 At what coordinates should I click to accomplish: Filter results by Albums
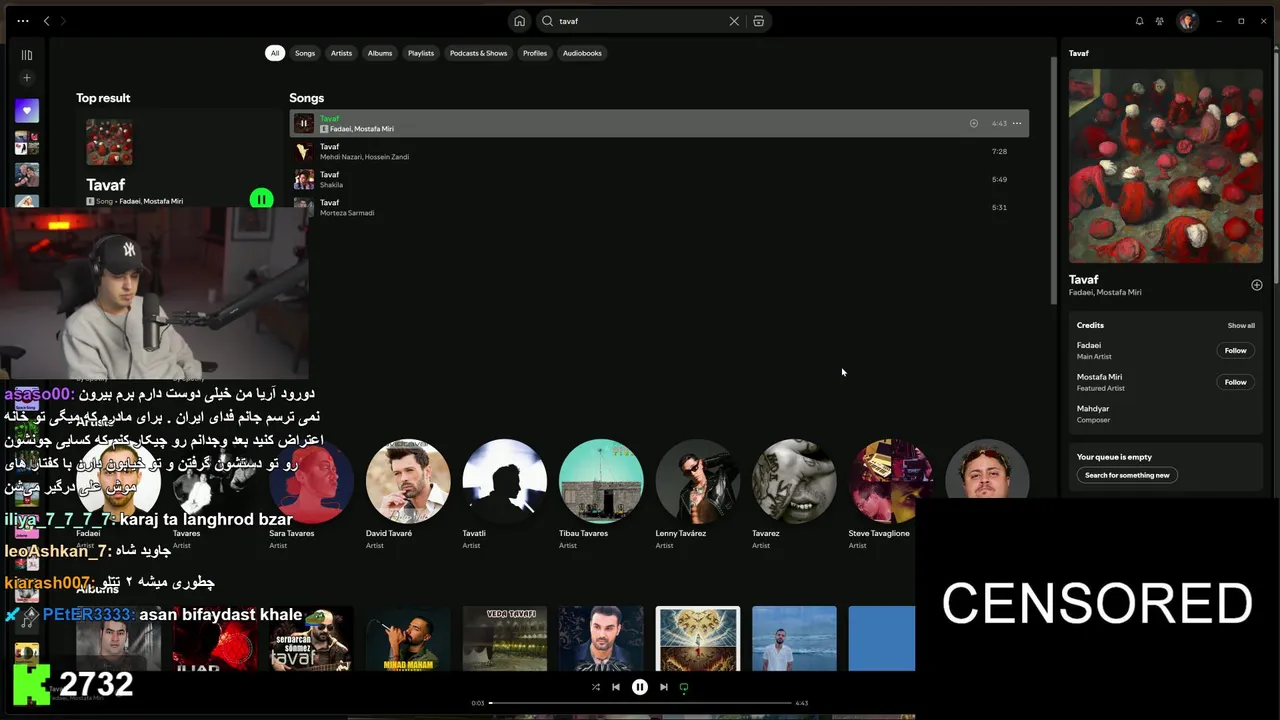(x=380, y=53)
